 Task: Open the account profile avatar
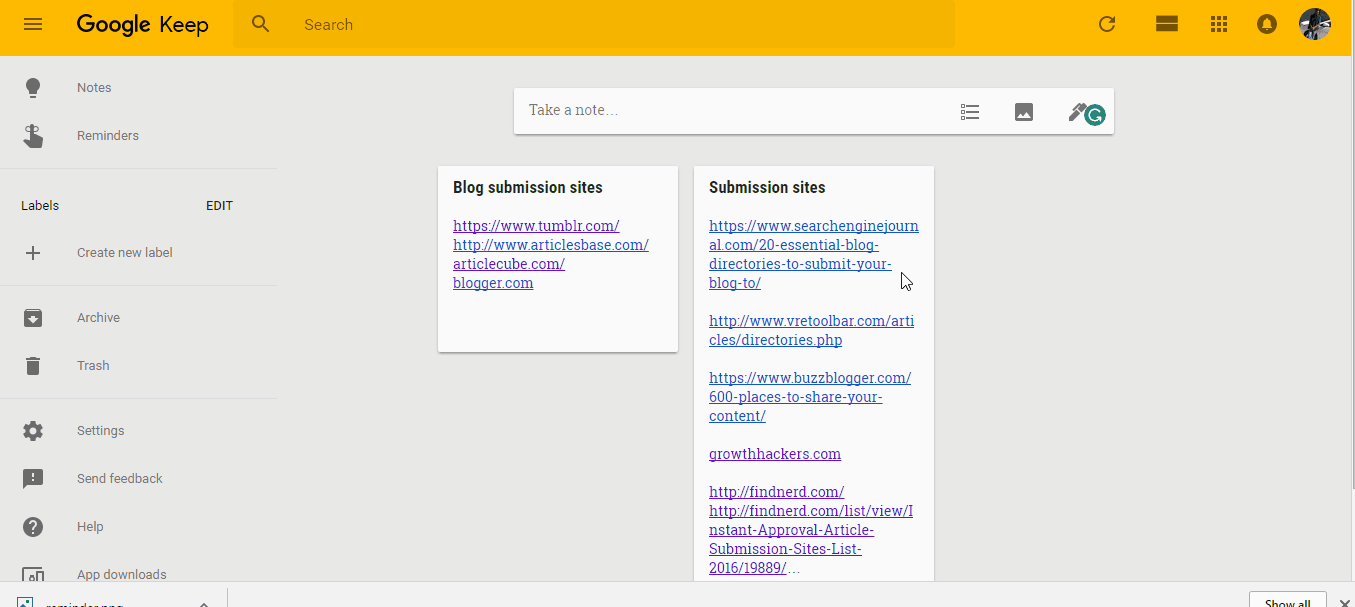pos(1314,24)
